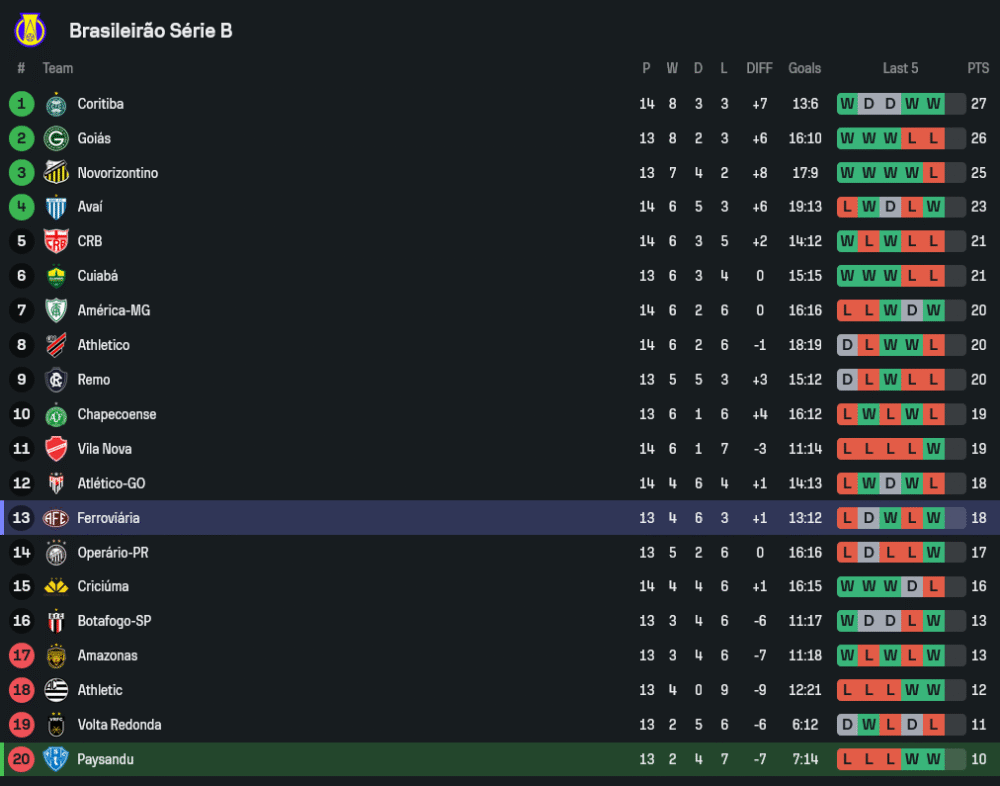Open the CRB club crest
This screenshot has height=786, width=1000.
click(56, 242)
